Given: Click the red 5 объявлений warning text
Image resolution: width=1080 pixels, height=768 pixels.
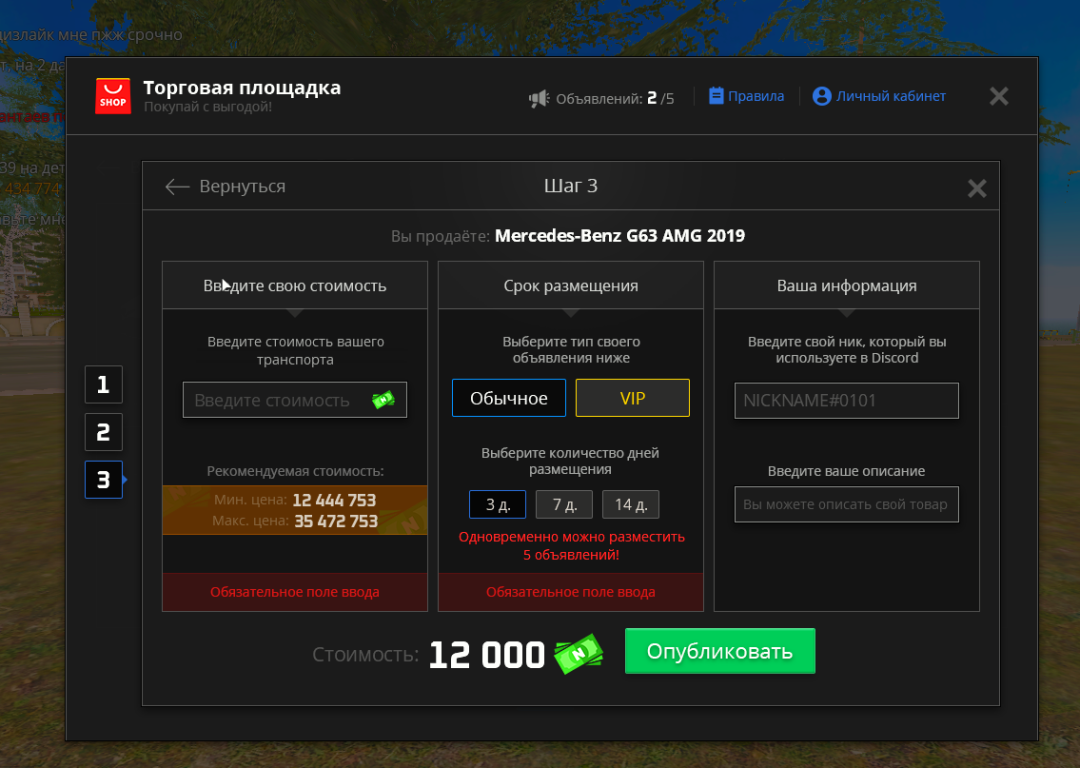Looking at the screenshot, I should pos(571,546).
